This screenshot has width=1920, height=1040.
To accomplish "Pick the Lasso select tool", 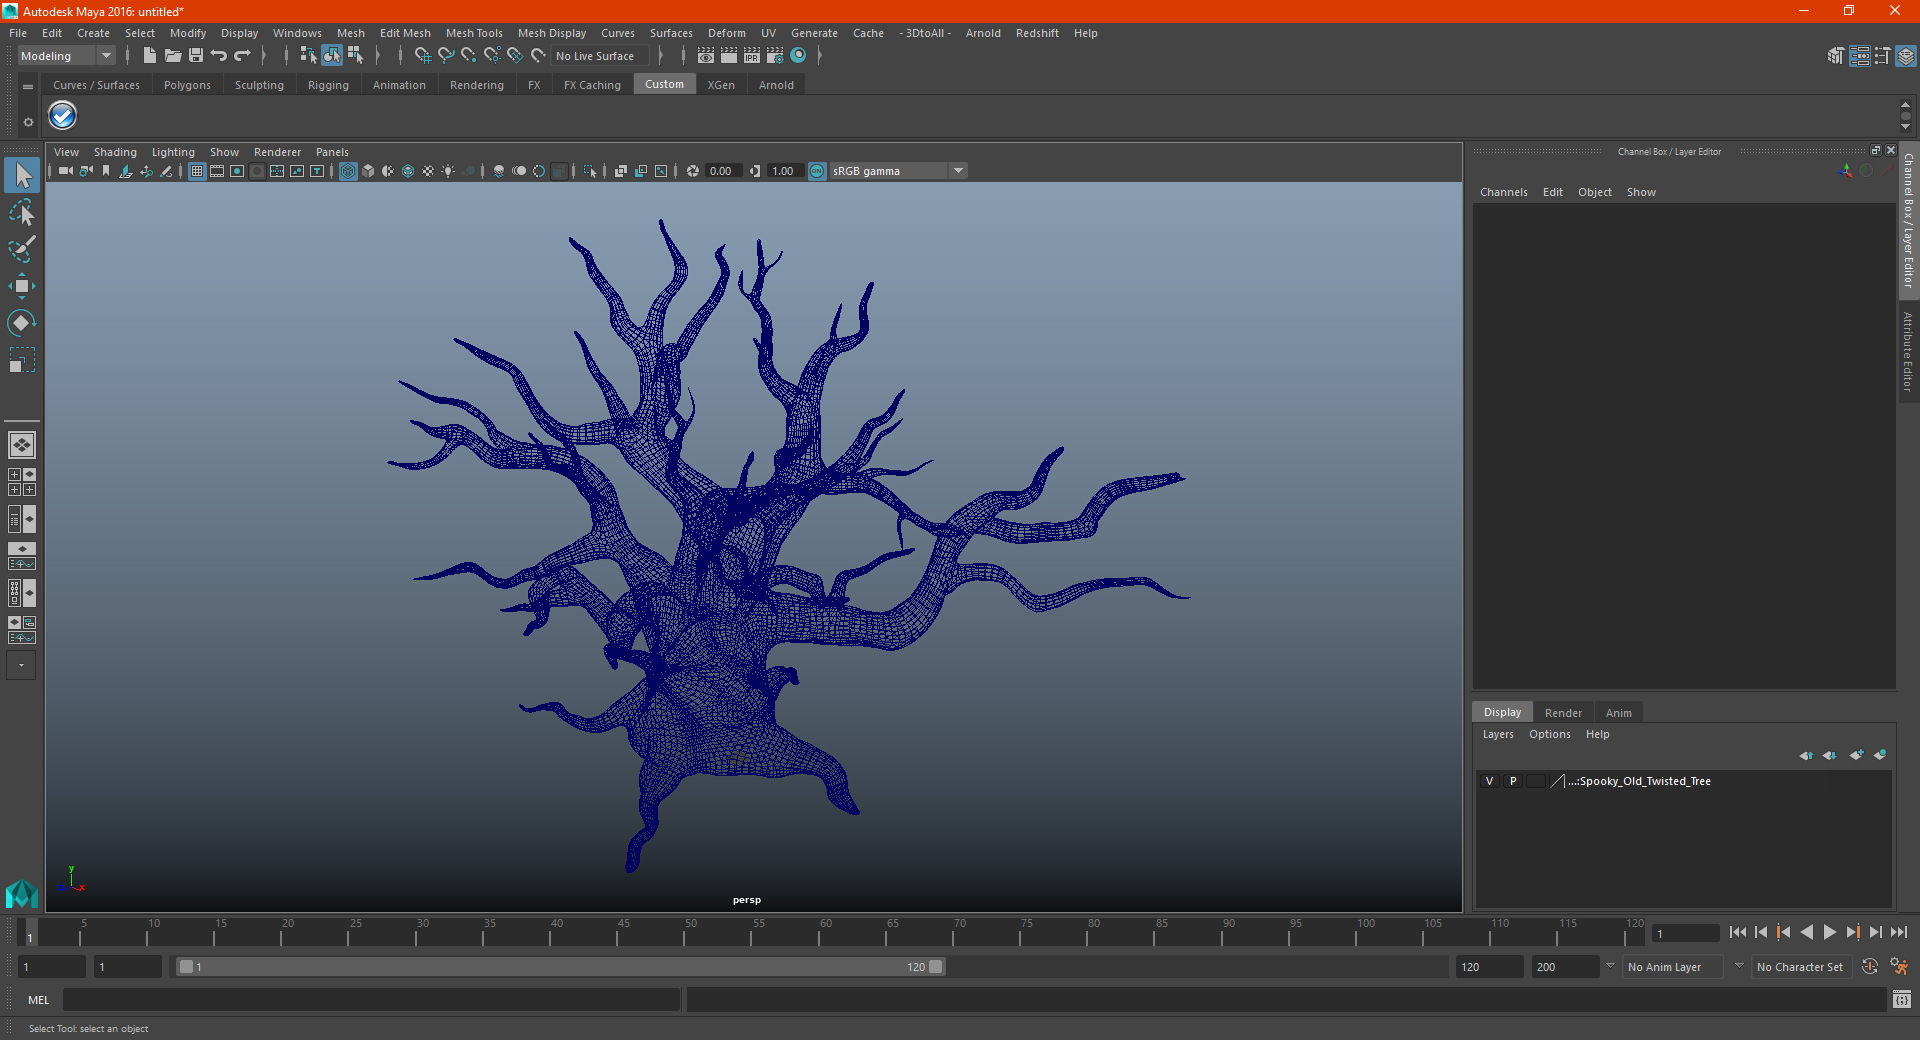I will click(x=22, y=212).
